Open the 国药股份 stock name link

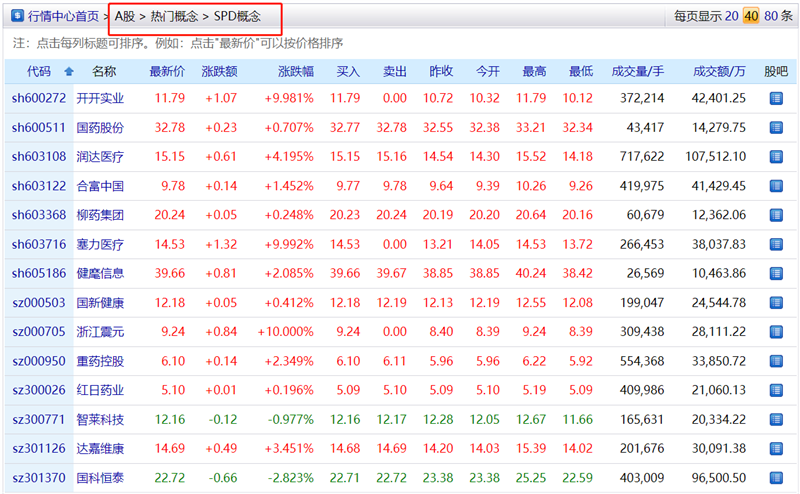point(100,127)
